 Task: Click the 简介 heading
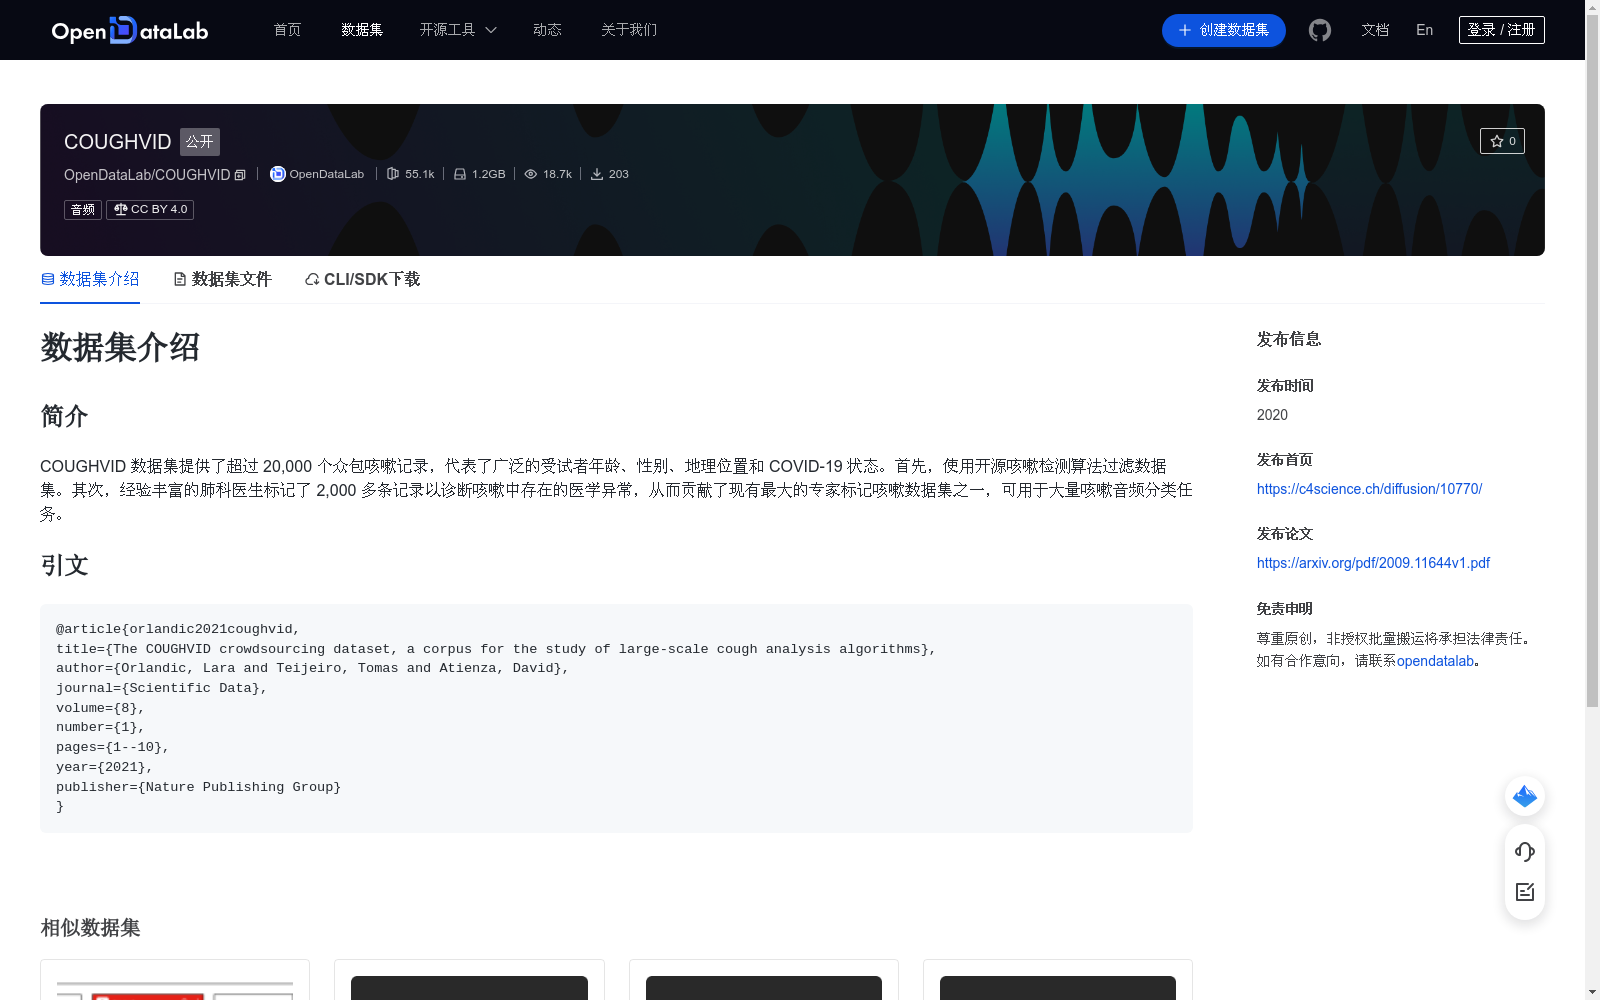tap(64, 416)
